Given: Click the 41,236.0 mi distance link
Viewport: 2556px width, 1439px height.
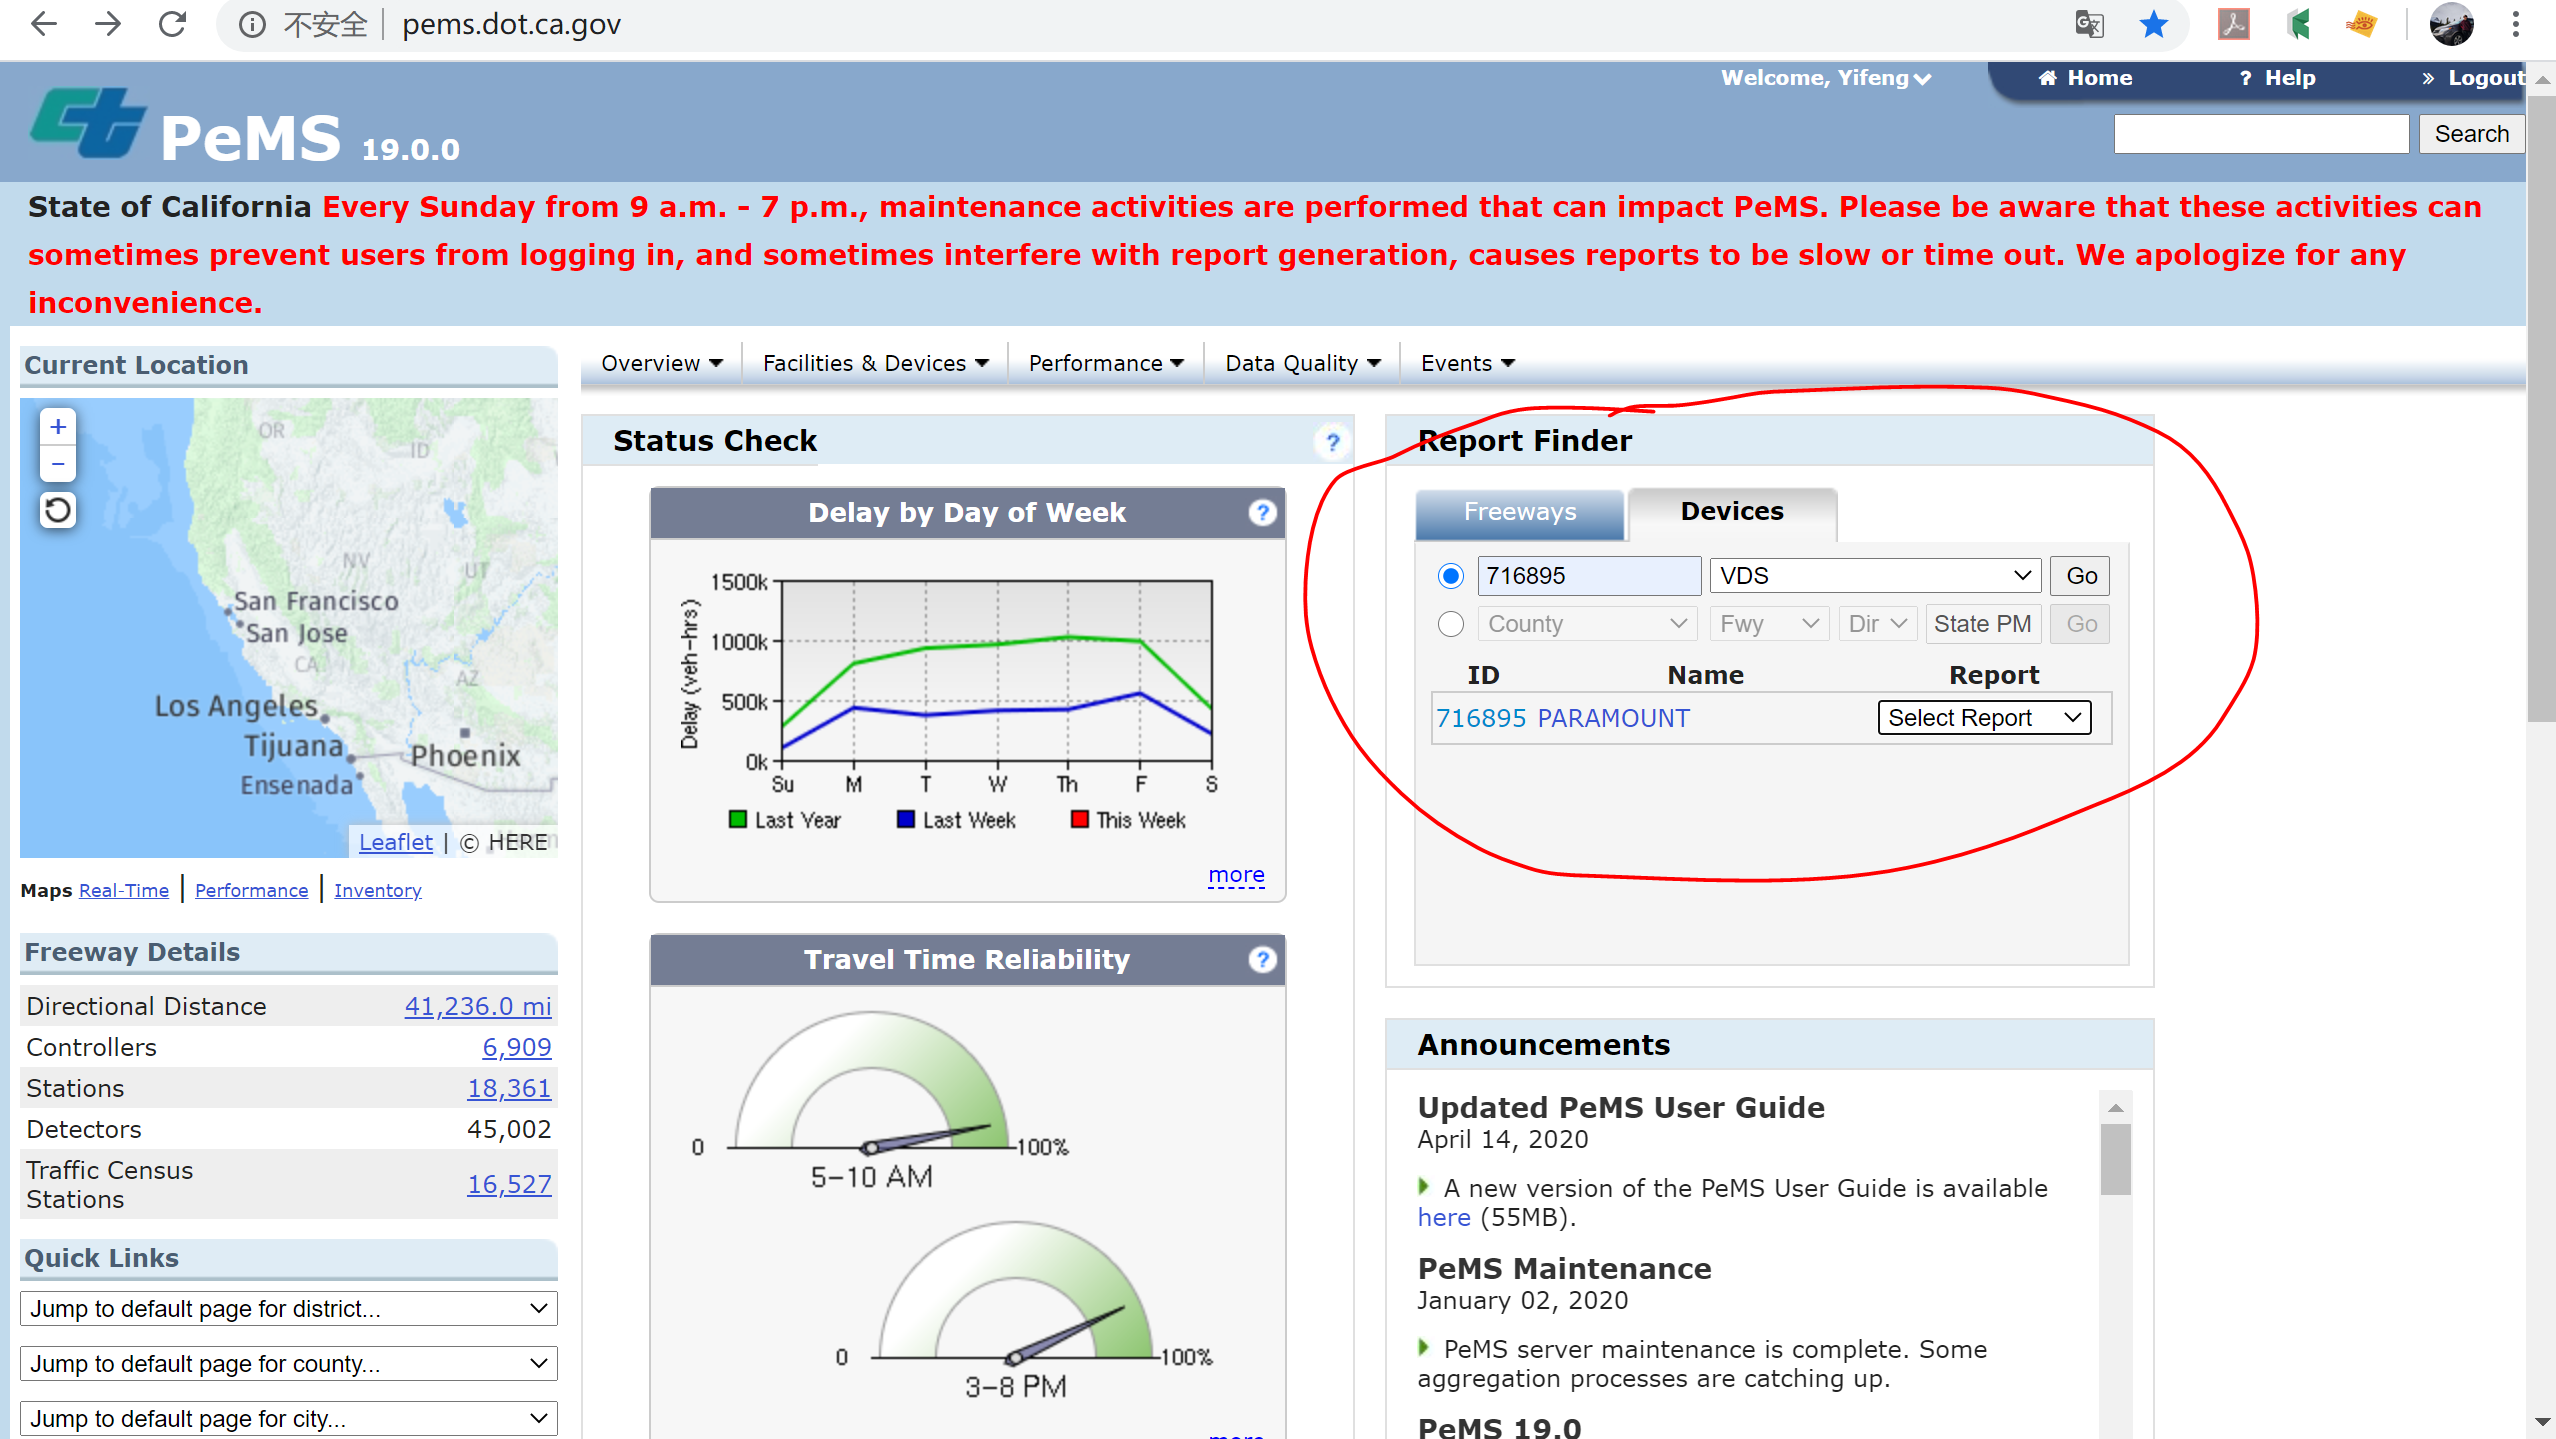Looking at the screenshot, I should click(x=478, y=1006).
